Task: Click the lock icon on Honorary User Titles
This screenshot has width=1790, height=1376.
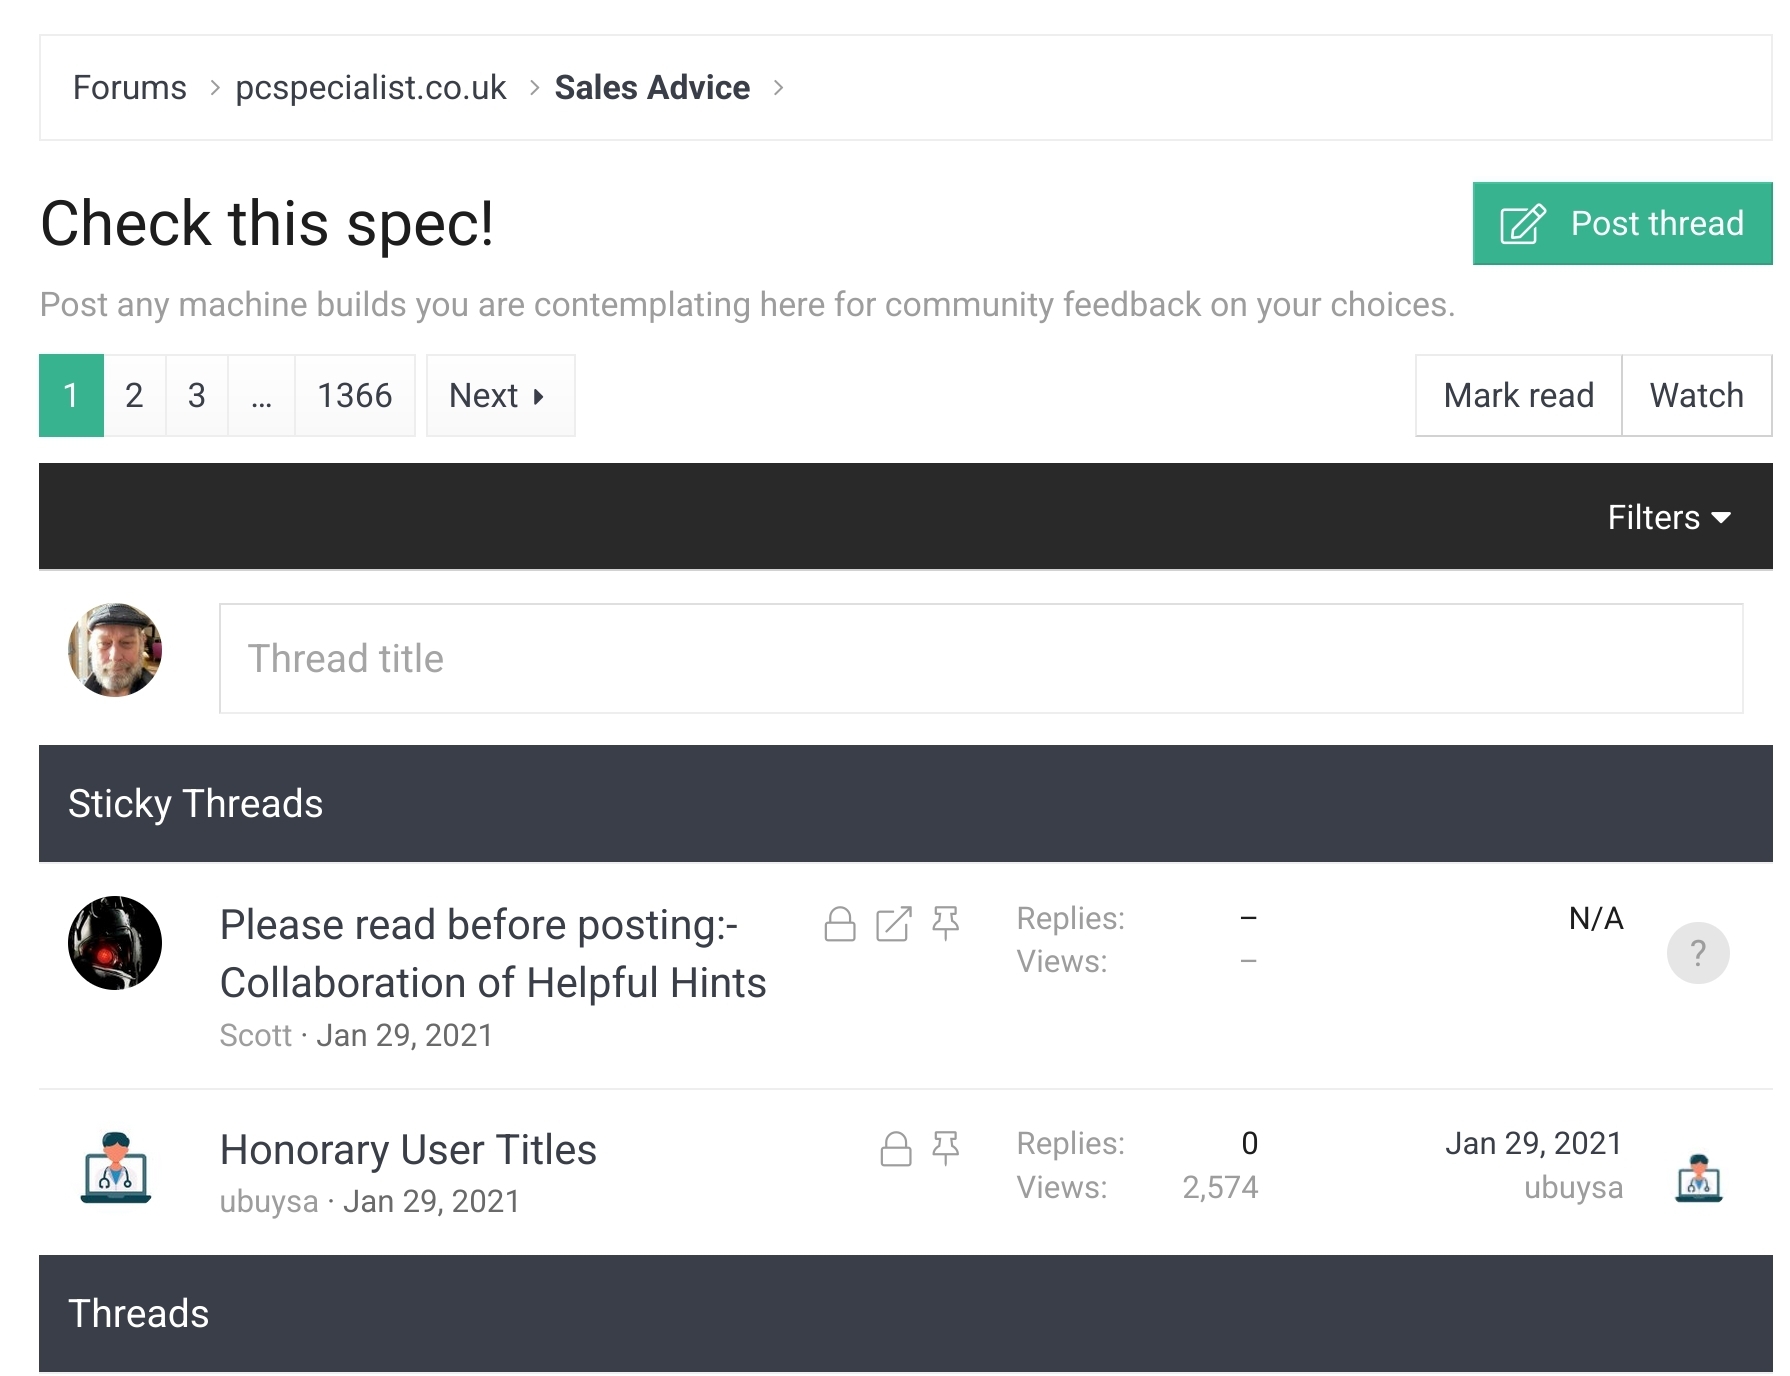Action: [x=896, y=1149]
